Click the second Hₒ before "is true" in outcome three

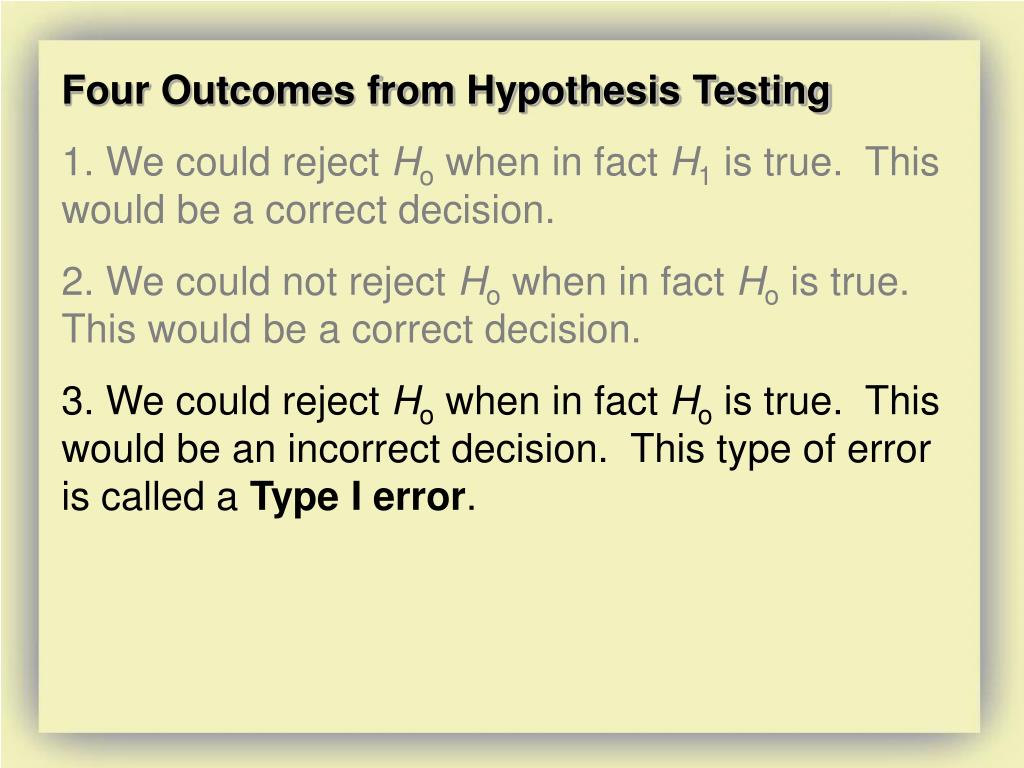[692, 404]
